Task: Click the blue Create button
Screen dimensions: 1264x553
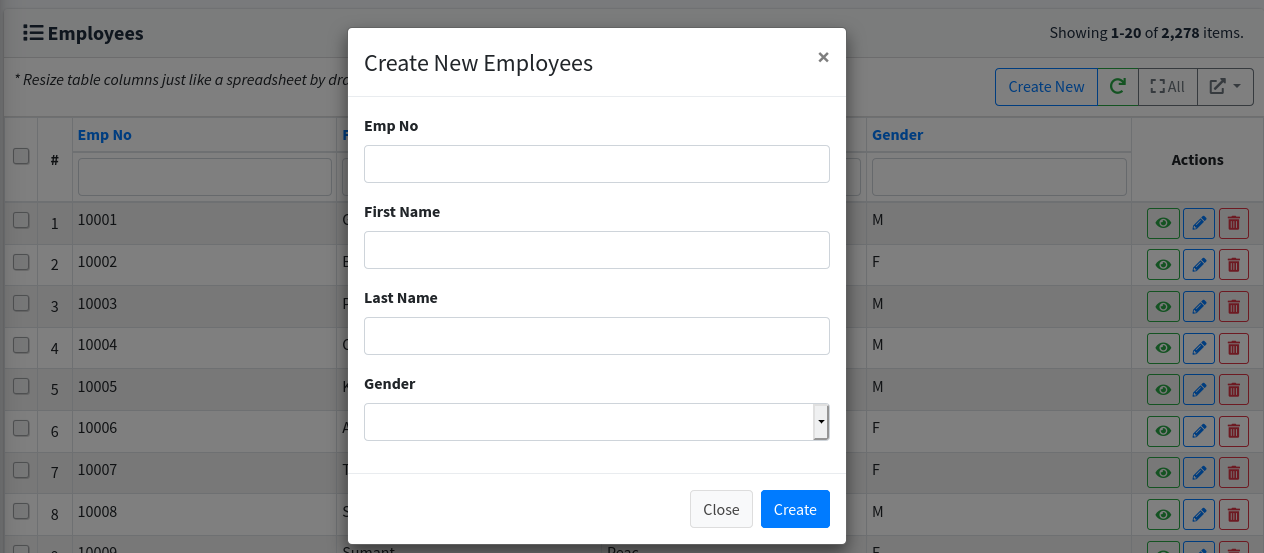Action: [795, 509]
